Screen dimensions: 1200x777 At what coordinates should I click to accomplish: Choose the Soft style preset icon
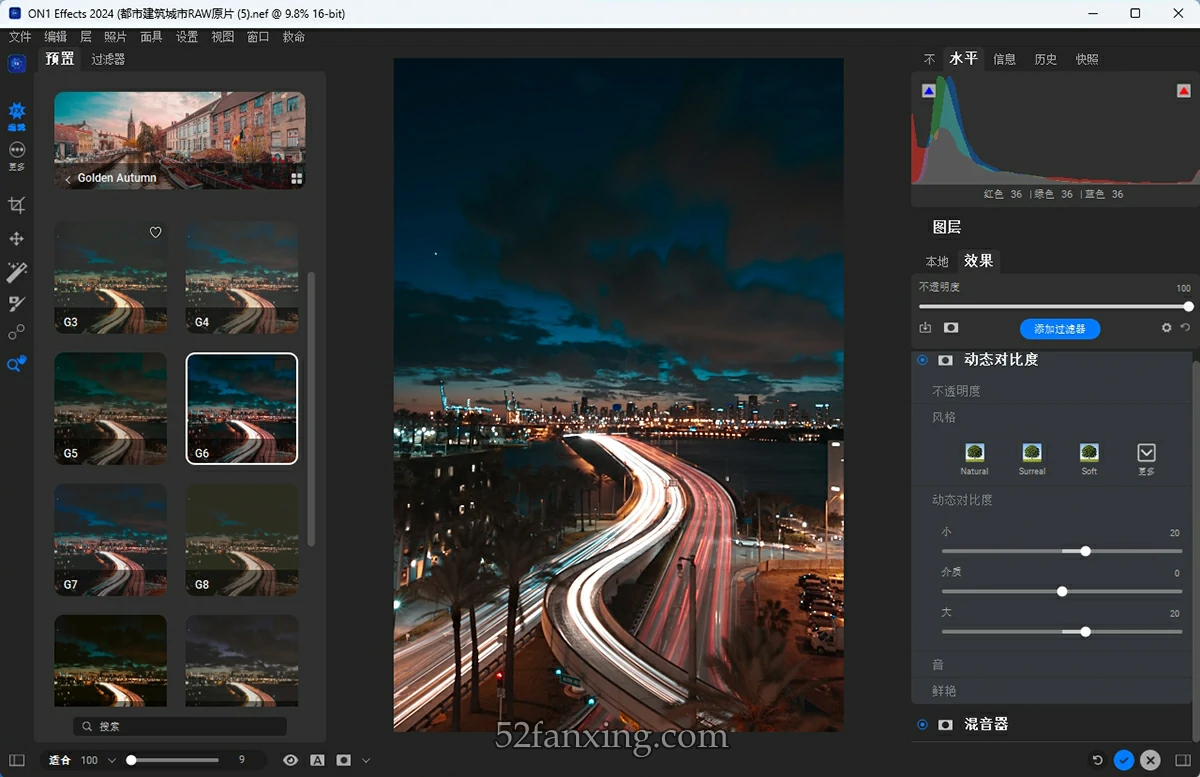coord(1089,453)
